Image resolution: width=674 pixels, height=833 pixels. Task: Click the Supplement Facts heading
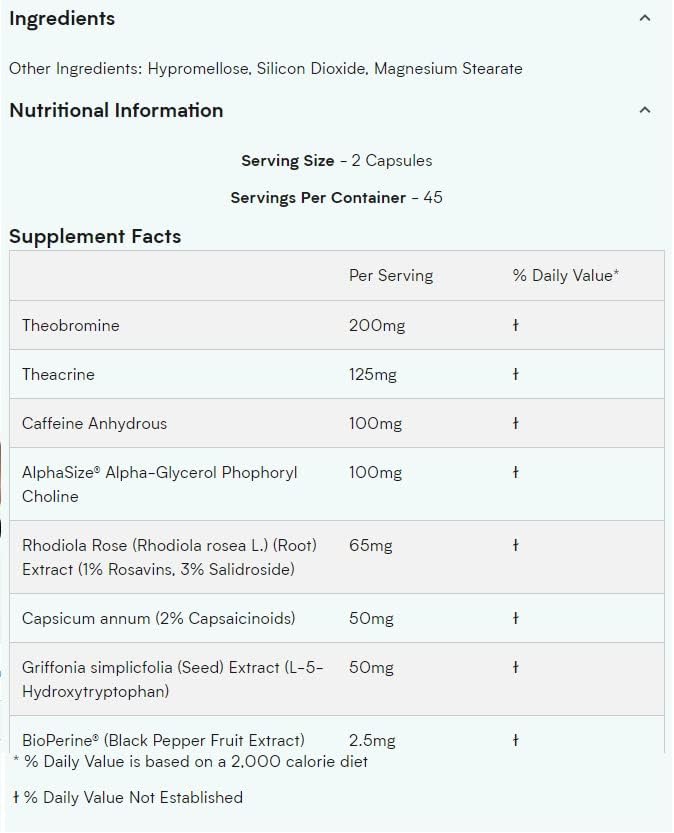pyautogui.click(x=95, y=236)
